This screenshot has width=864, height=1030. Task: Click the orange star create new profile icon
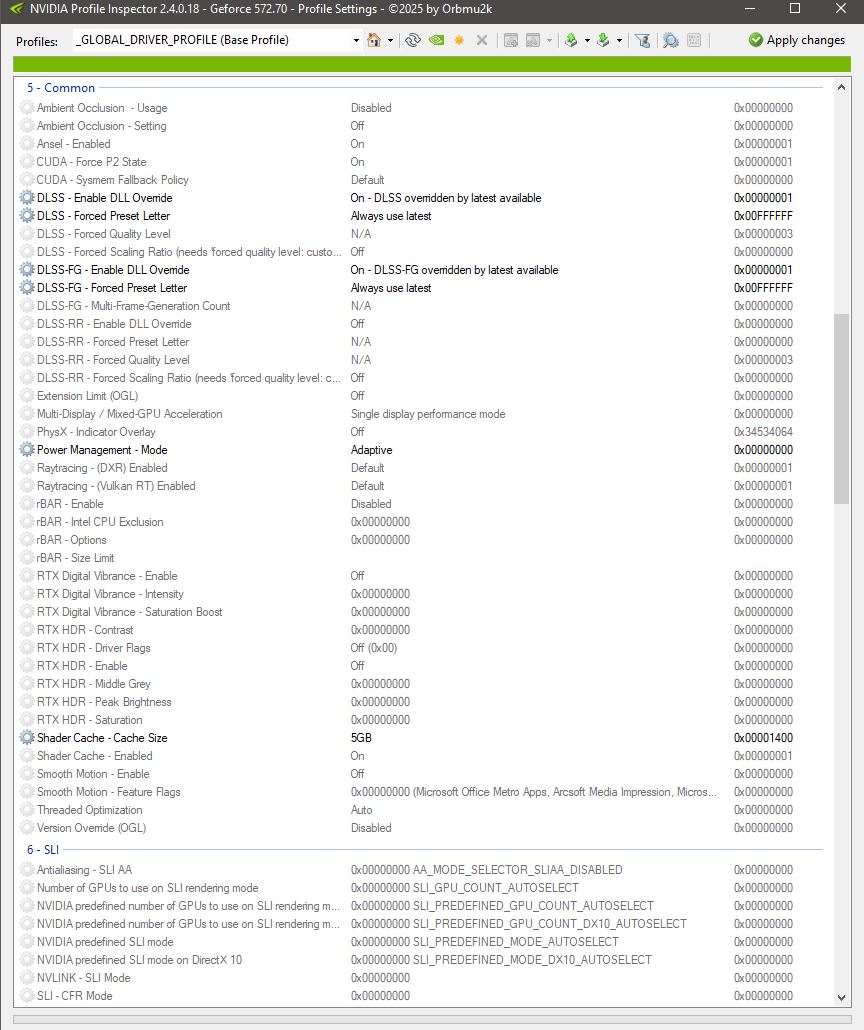tap(459, 40)
